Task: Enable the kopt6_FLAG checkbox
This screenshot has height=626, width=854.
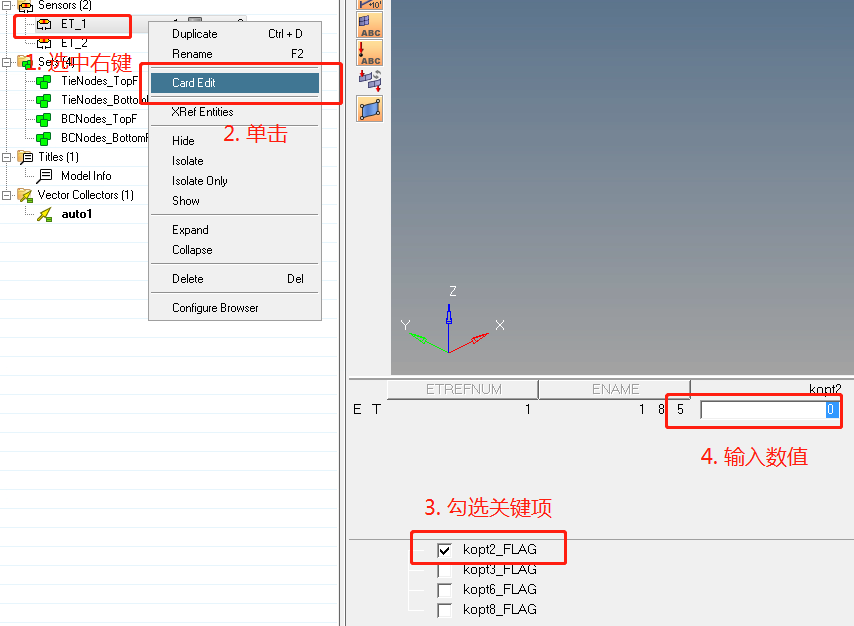Action: [x=444, y=590]
